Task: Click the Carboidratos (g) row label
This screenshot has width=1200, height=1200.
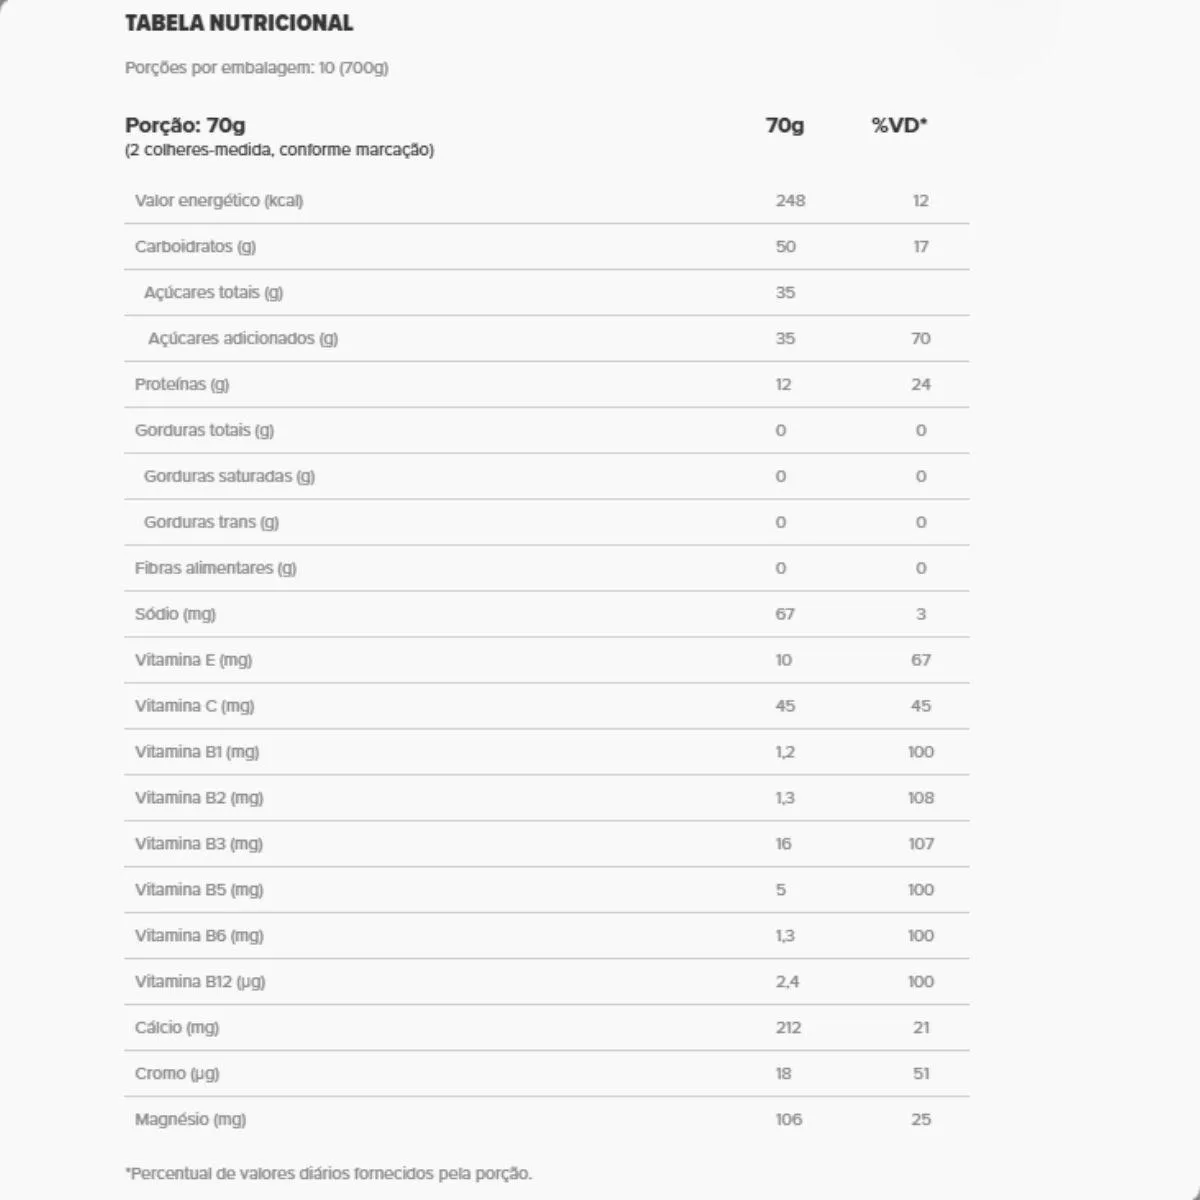Action: [x=195, y=247]
